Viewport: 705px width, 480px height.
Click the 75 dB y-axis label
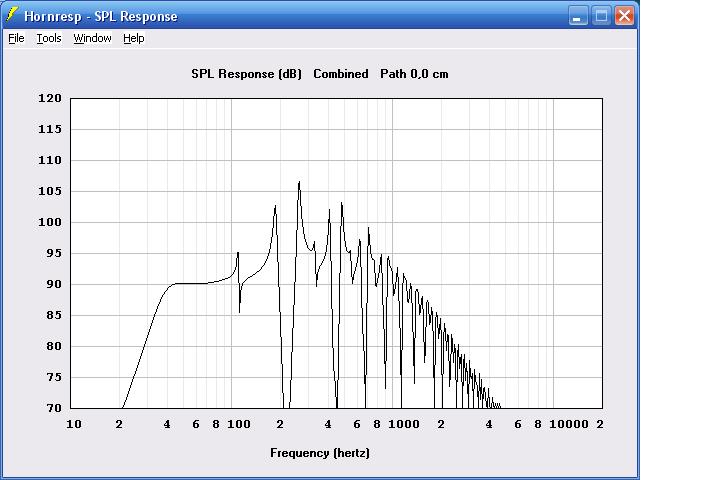[x=54, y=378]
